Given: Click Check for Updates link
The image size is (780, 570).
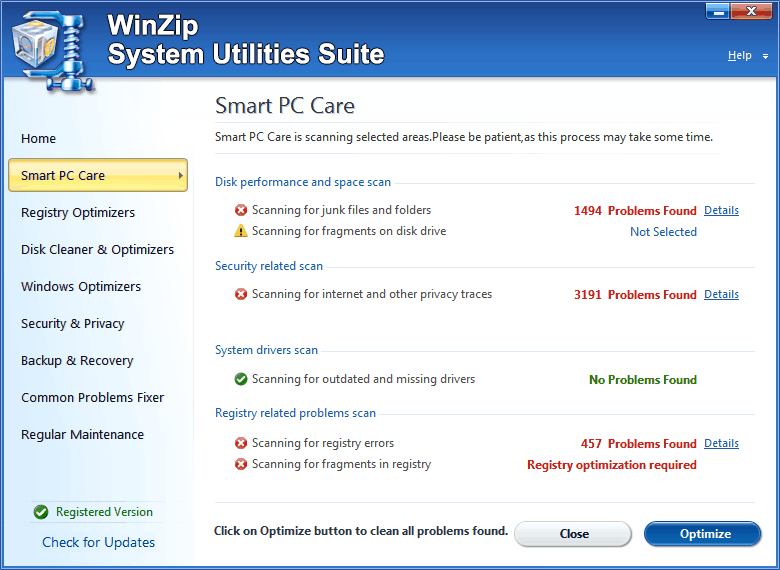Looking at the screenshot, I should [x=98, y=542].
